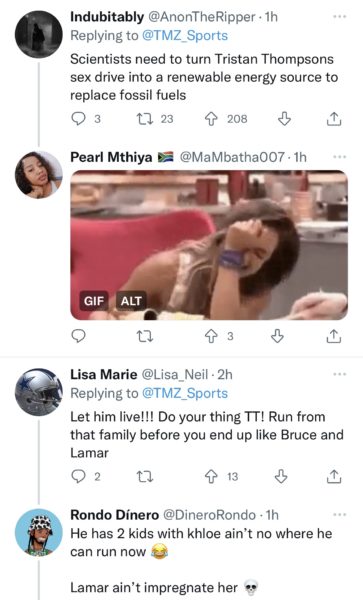This screenshot has width=363, height=600.
Task: Upvote Pearl Mthiya's GIF tweet
Action: coord(211,336)
